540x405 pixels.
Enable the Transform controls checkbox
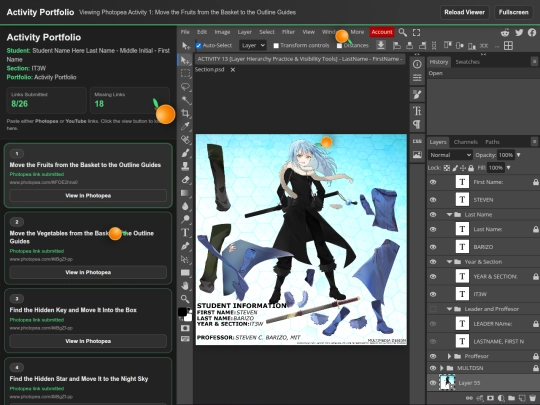(x=276, y=45)
